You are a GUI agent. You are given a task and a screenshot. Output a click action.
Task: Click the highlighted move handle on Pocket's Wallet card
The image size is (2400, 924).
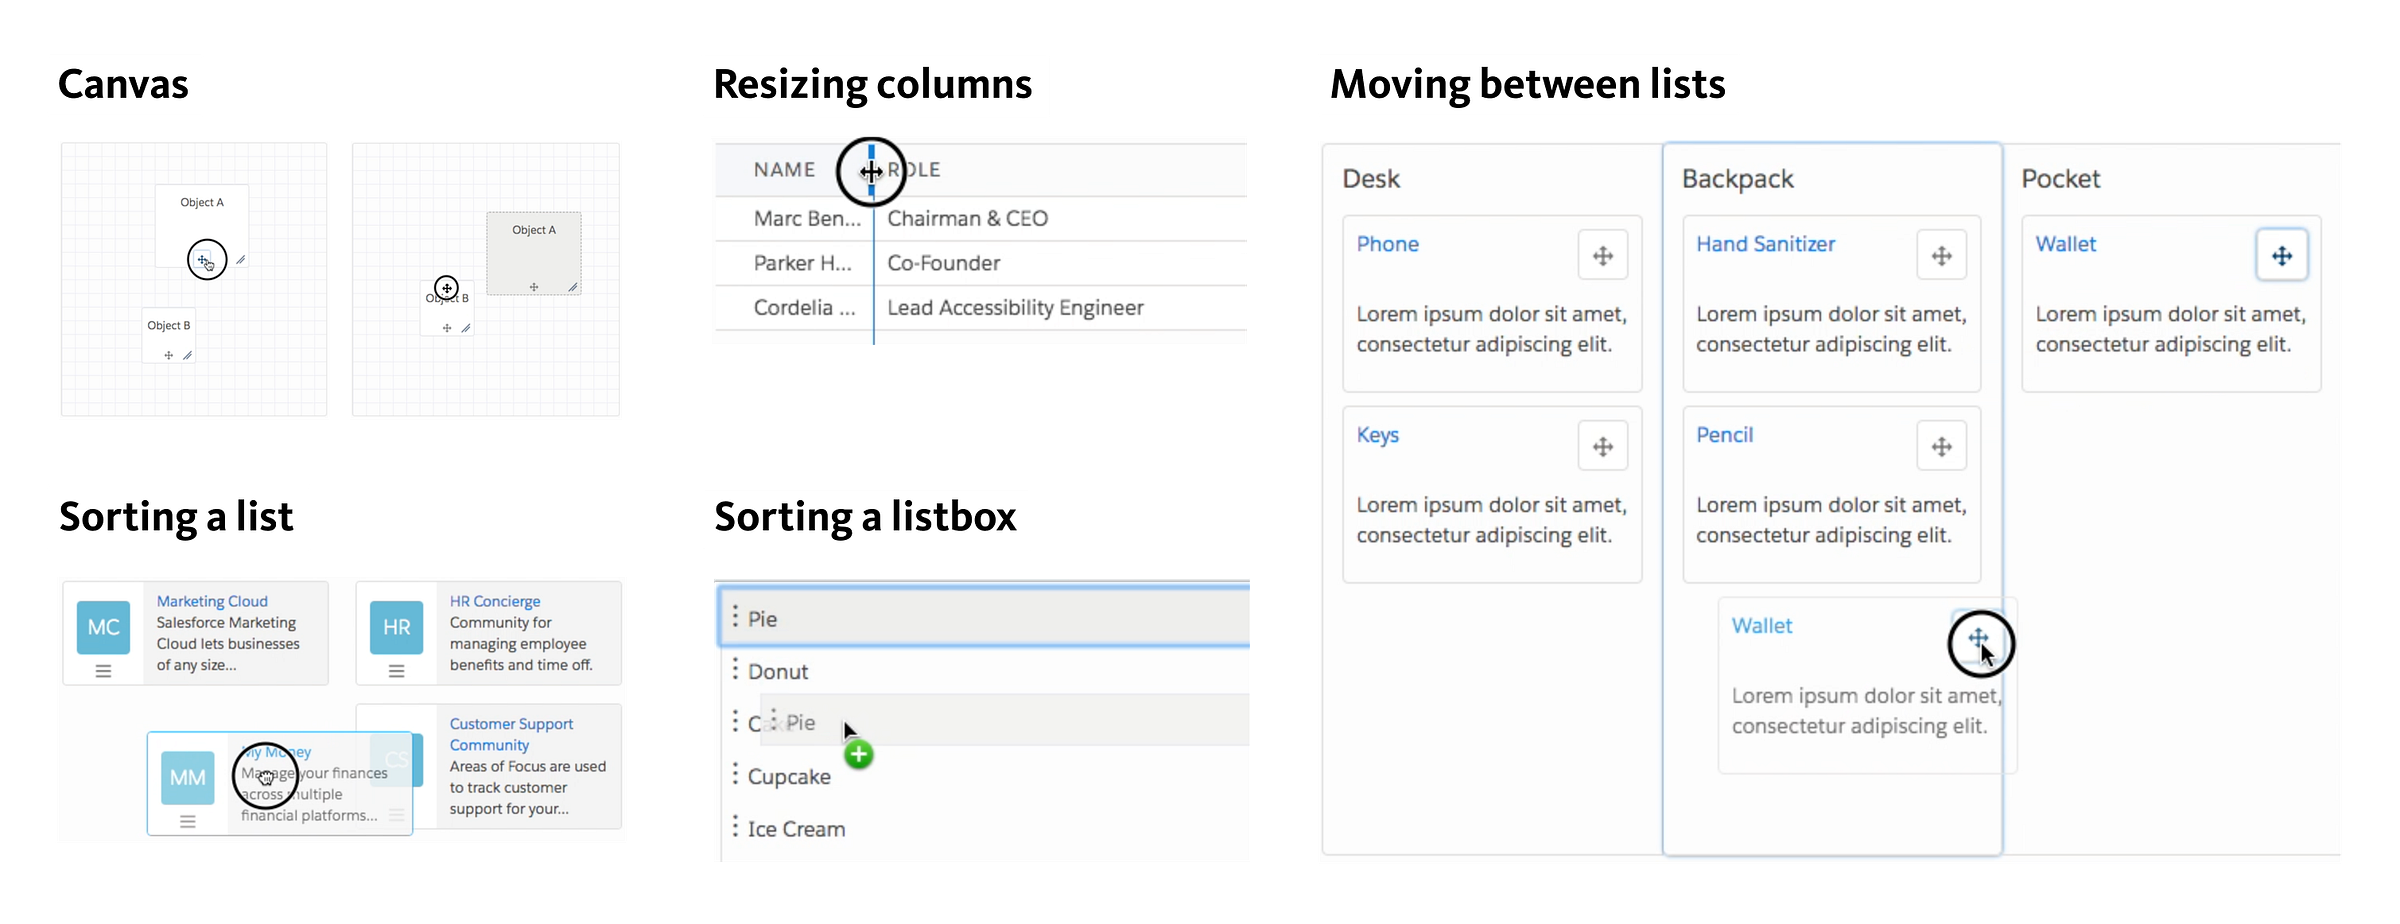[x=2282, y=255]
